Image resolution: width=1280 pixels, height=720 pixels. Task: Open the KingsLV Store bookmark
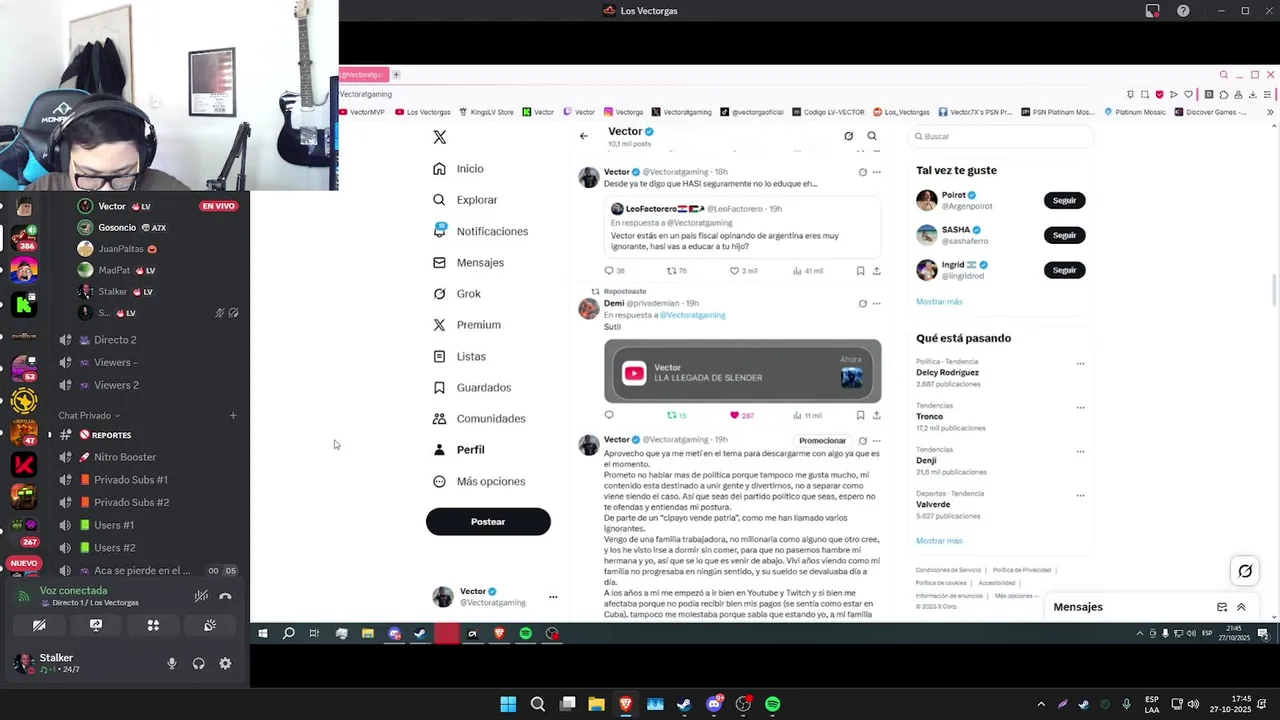[485, 112]
